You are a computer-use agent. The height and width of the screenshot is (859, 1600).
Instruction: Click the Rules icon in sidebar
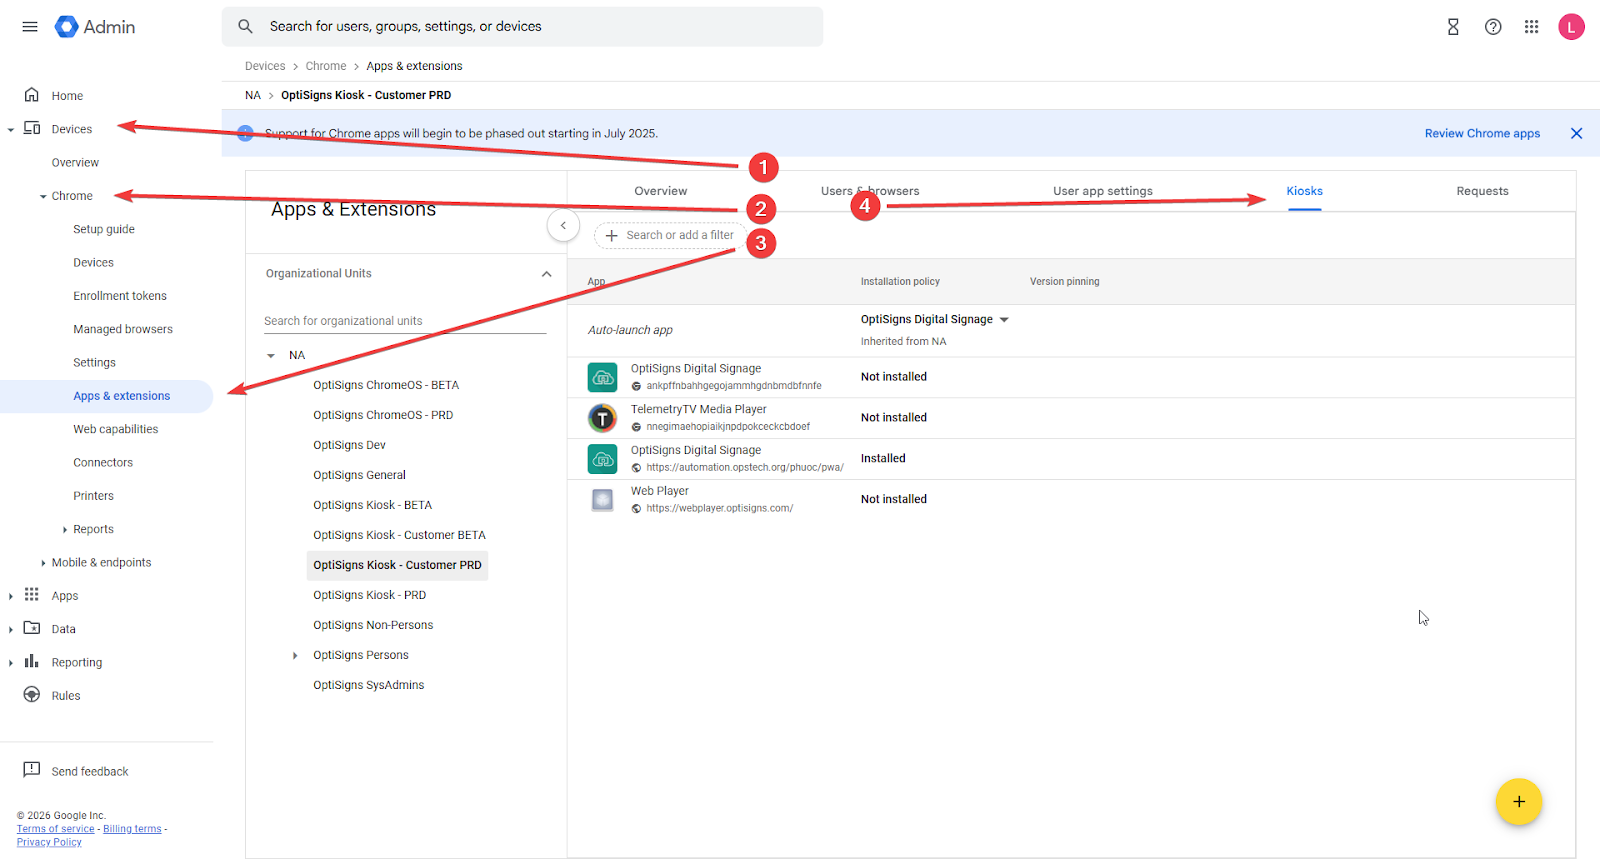(x=32, y=695)
